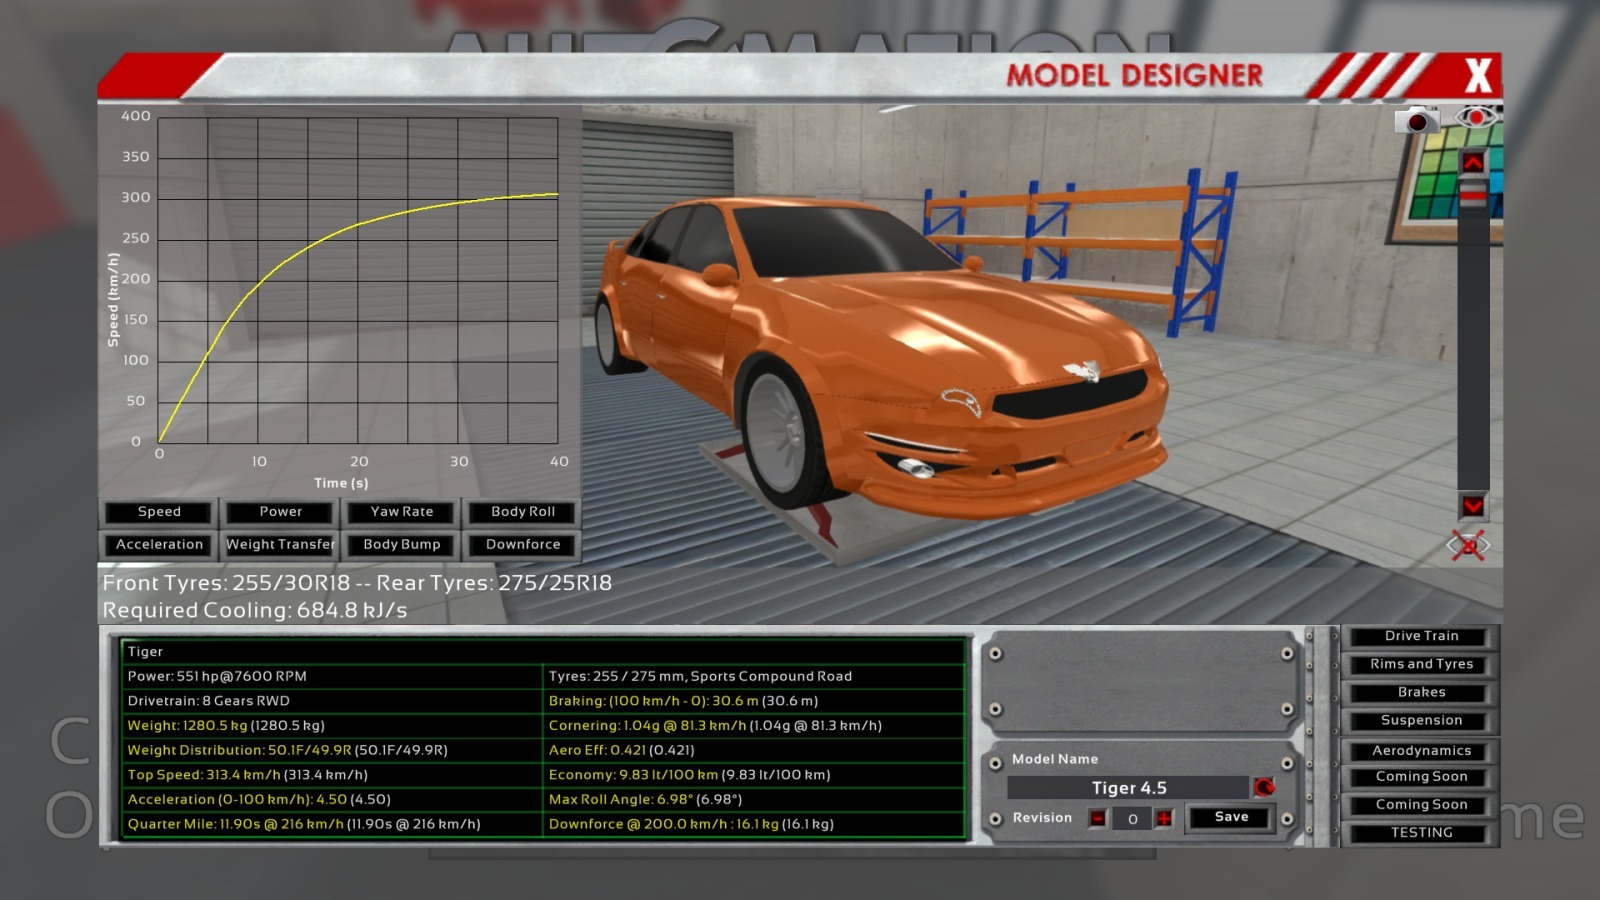This screenshot has height=900, width=1600.
Task: Increase revision with the plus button
Action: 1164,818
